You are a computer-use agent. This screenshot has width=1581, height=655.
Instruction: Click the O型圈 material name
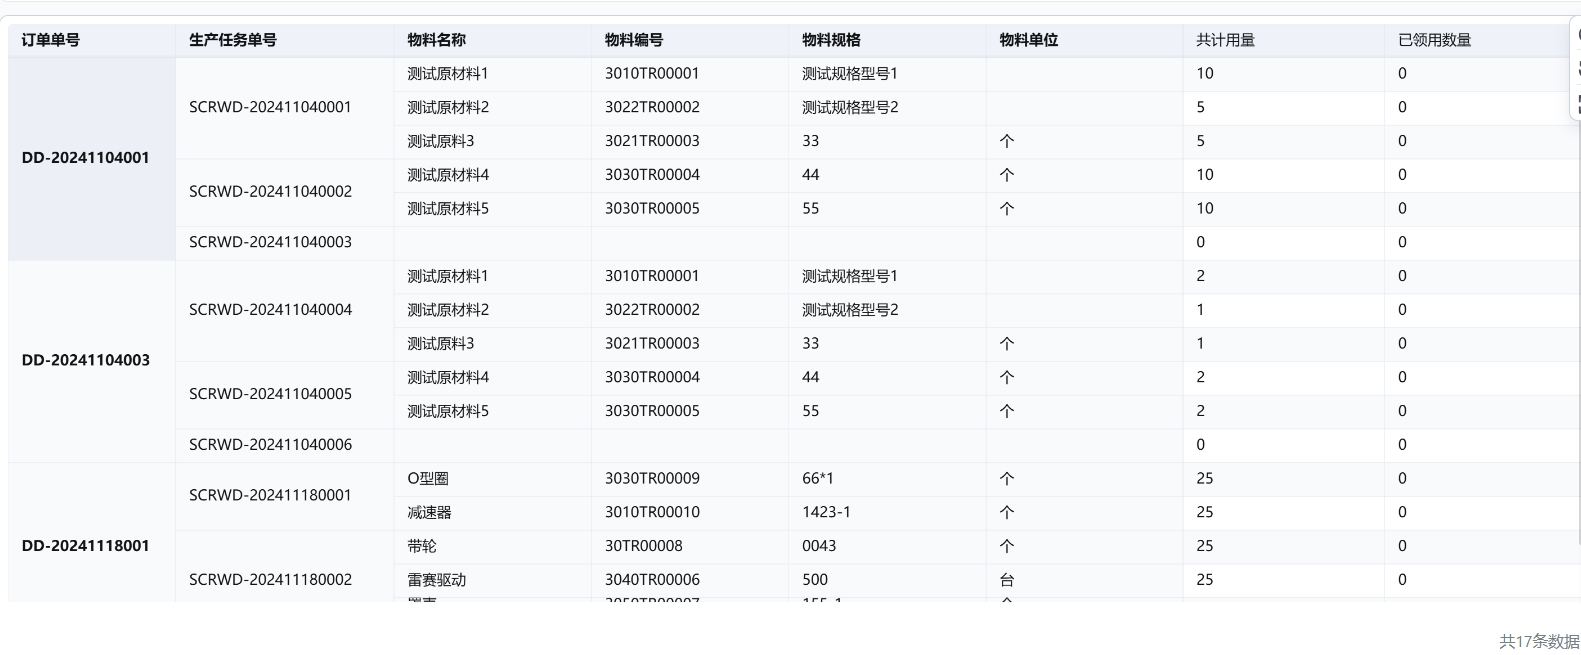point(428,479)
